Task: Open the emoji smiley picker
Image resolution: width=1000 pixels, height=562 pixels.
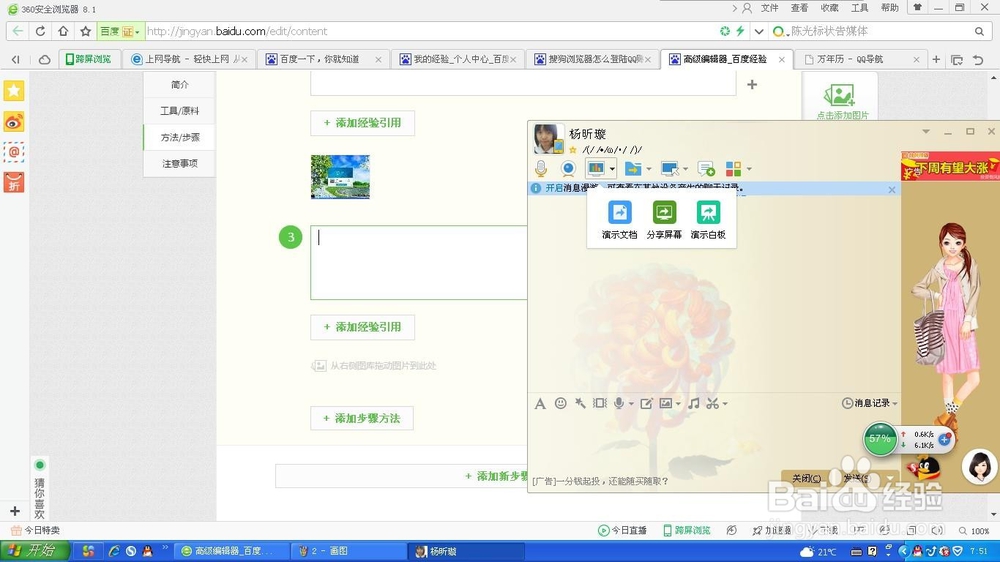Action: coord(561,403)
